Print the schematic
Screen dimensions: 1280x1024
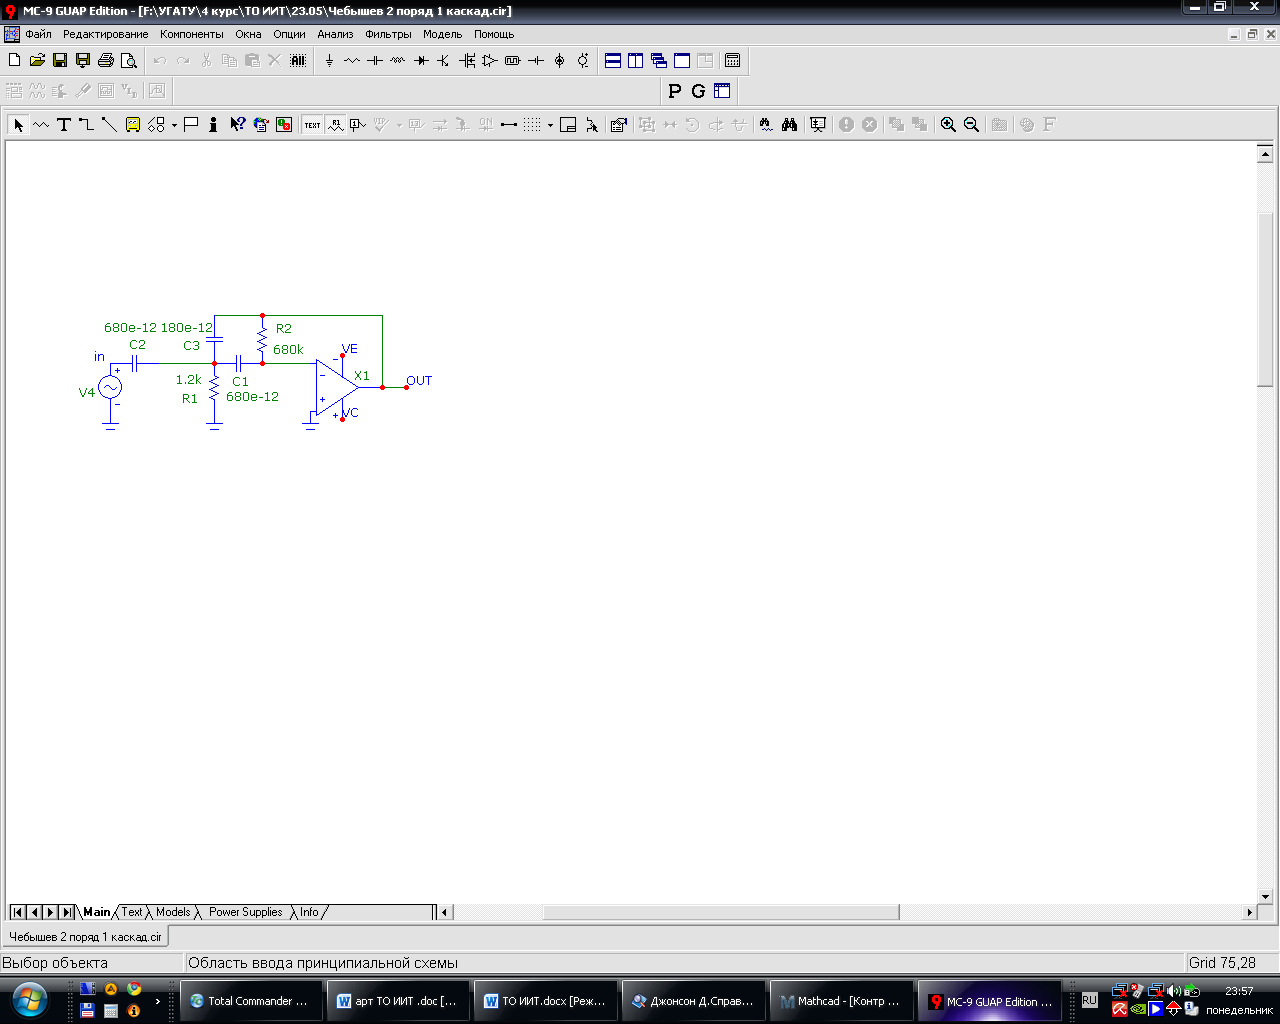click(106, 60)
